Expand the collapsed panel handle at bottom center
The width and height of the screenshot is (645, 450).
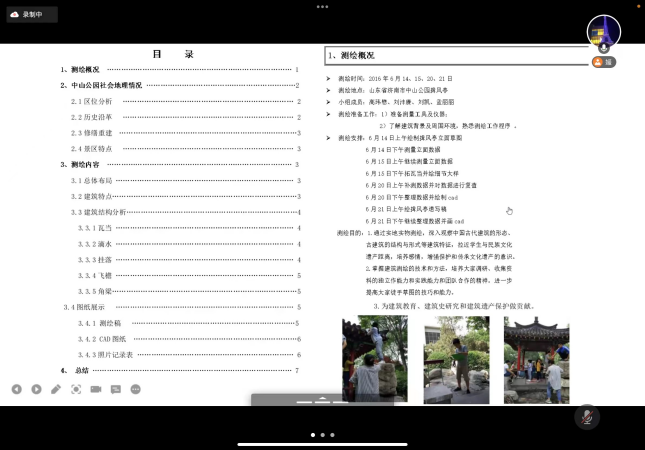point(322,400)
